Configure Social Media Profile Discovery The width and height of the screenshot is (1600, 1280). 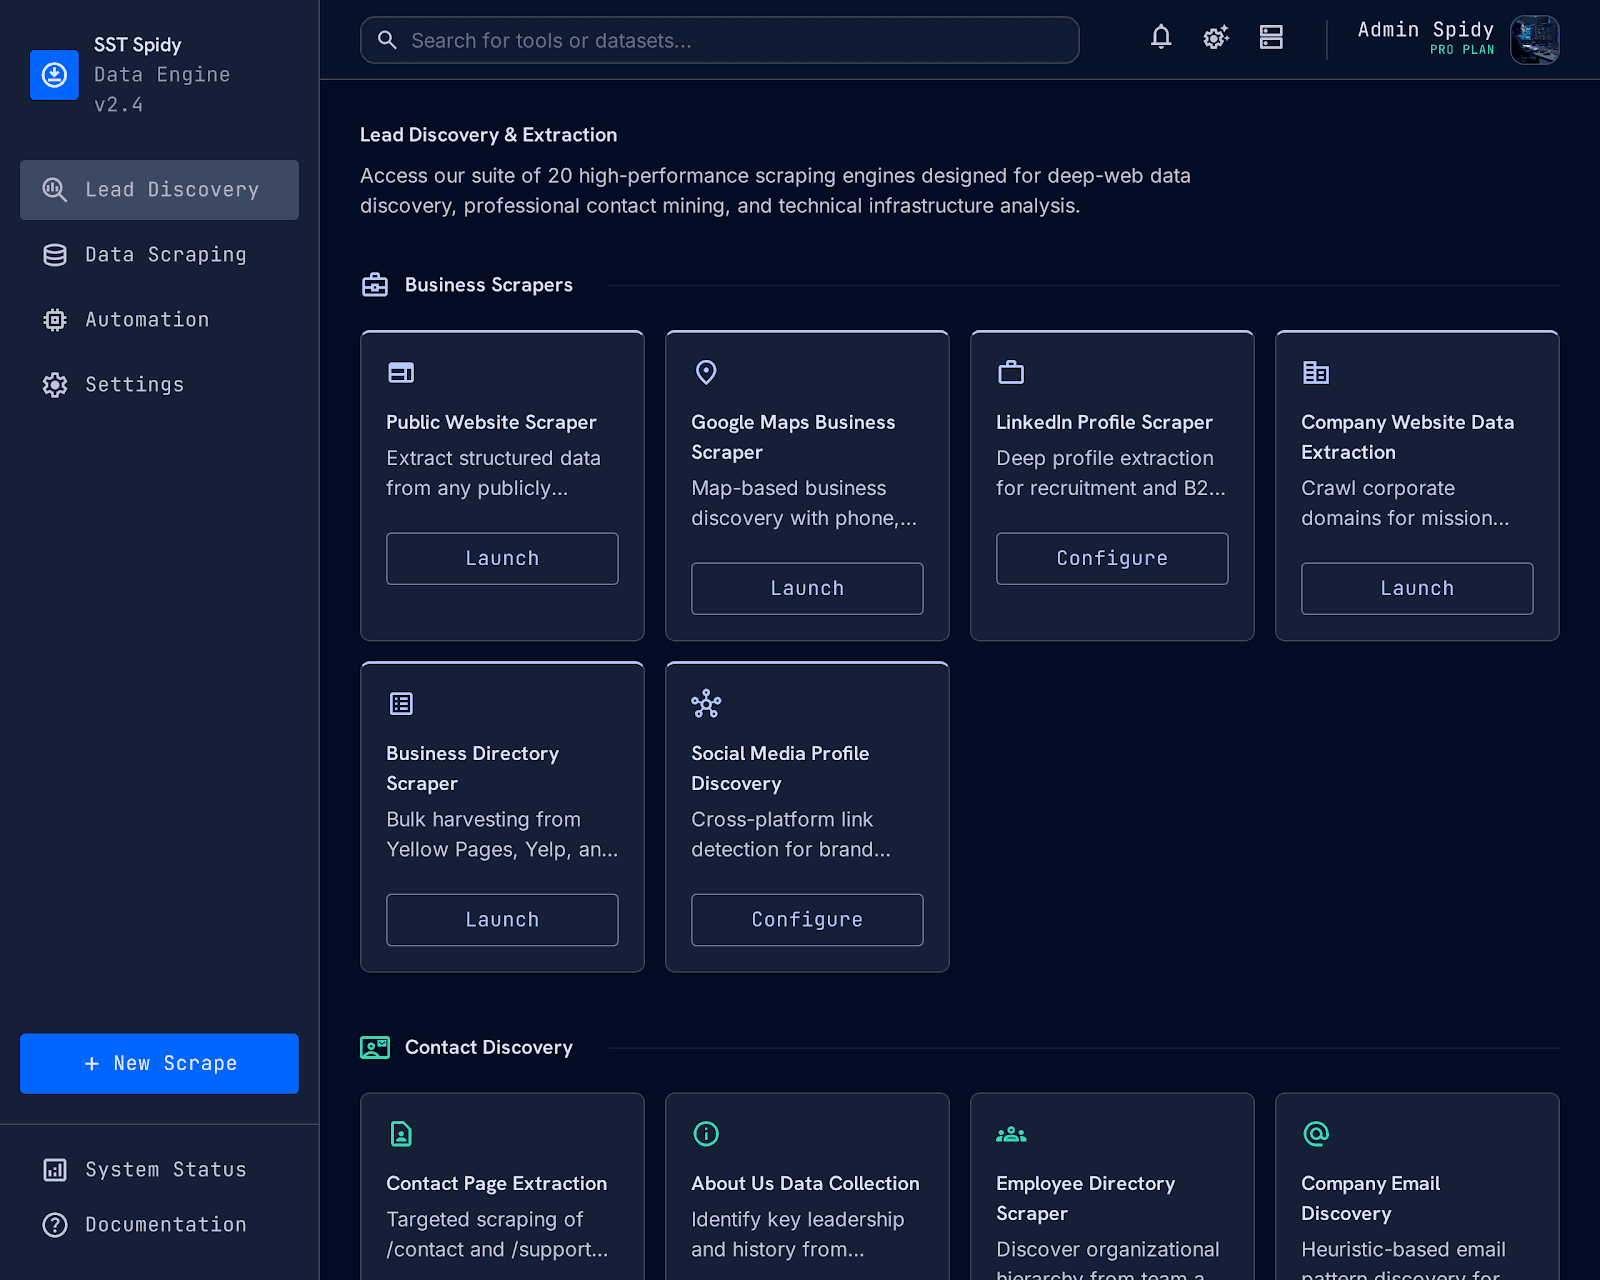[807, 920]
